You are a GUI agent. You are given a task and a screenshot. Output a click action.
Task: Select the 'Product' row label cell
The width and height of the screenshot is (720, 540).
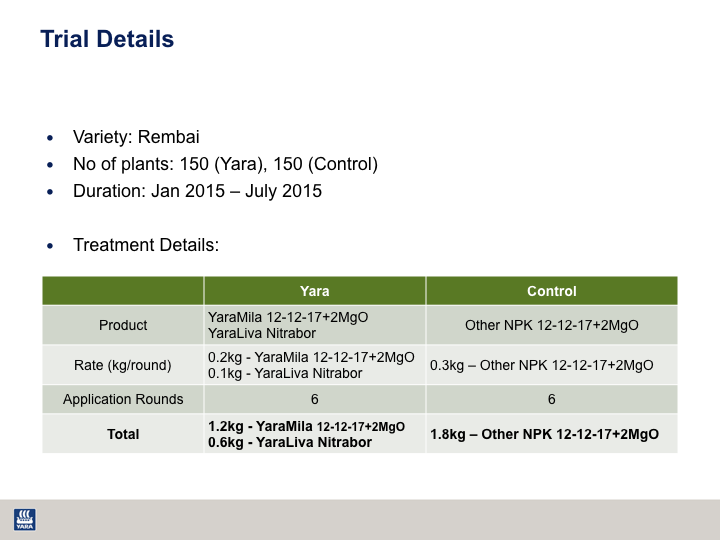pos(123,325)
